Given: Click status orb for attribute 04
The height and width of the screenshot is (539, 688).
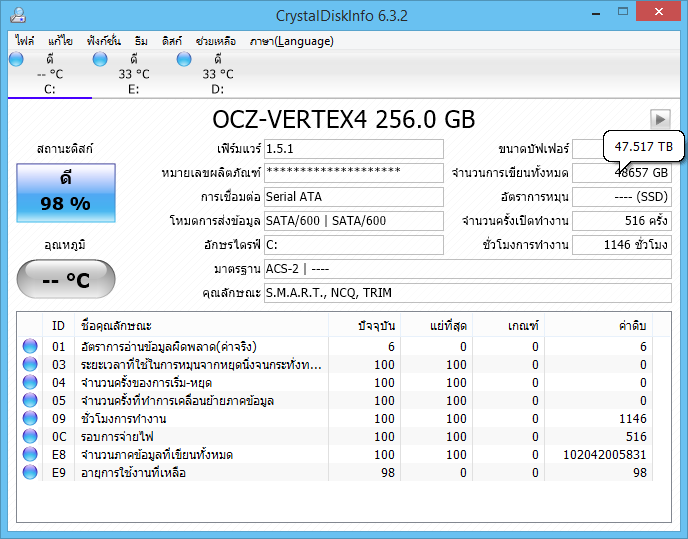Looking at the screenshot, I should click(x=30, y=382).
